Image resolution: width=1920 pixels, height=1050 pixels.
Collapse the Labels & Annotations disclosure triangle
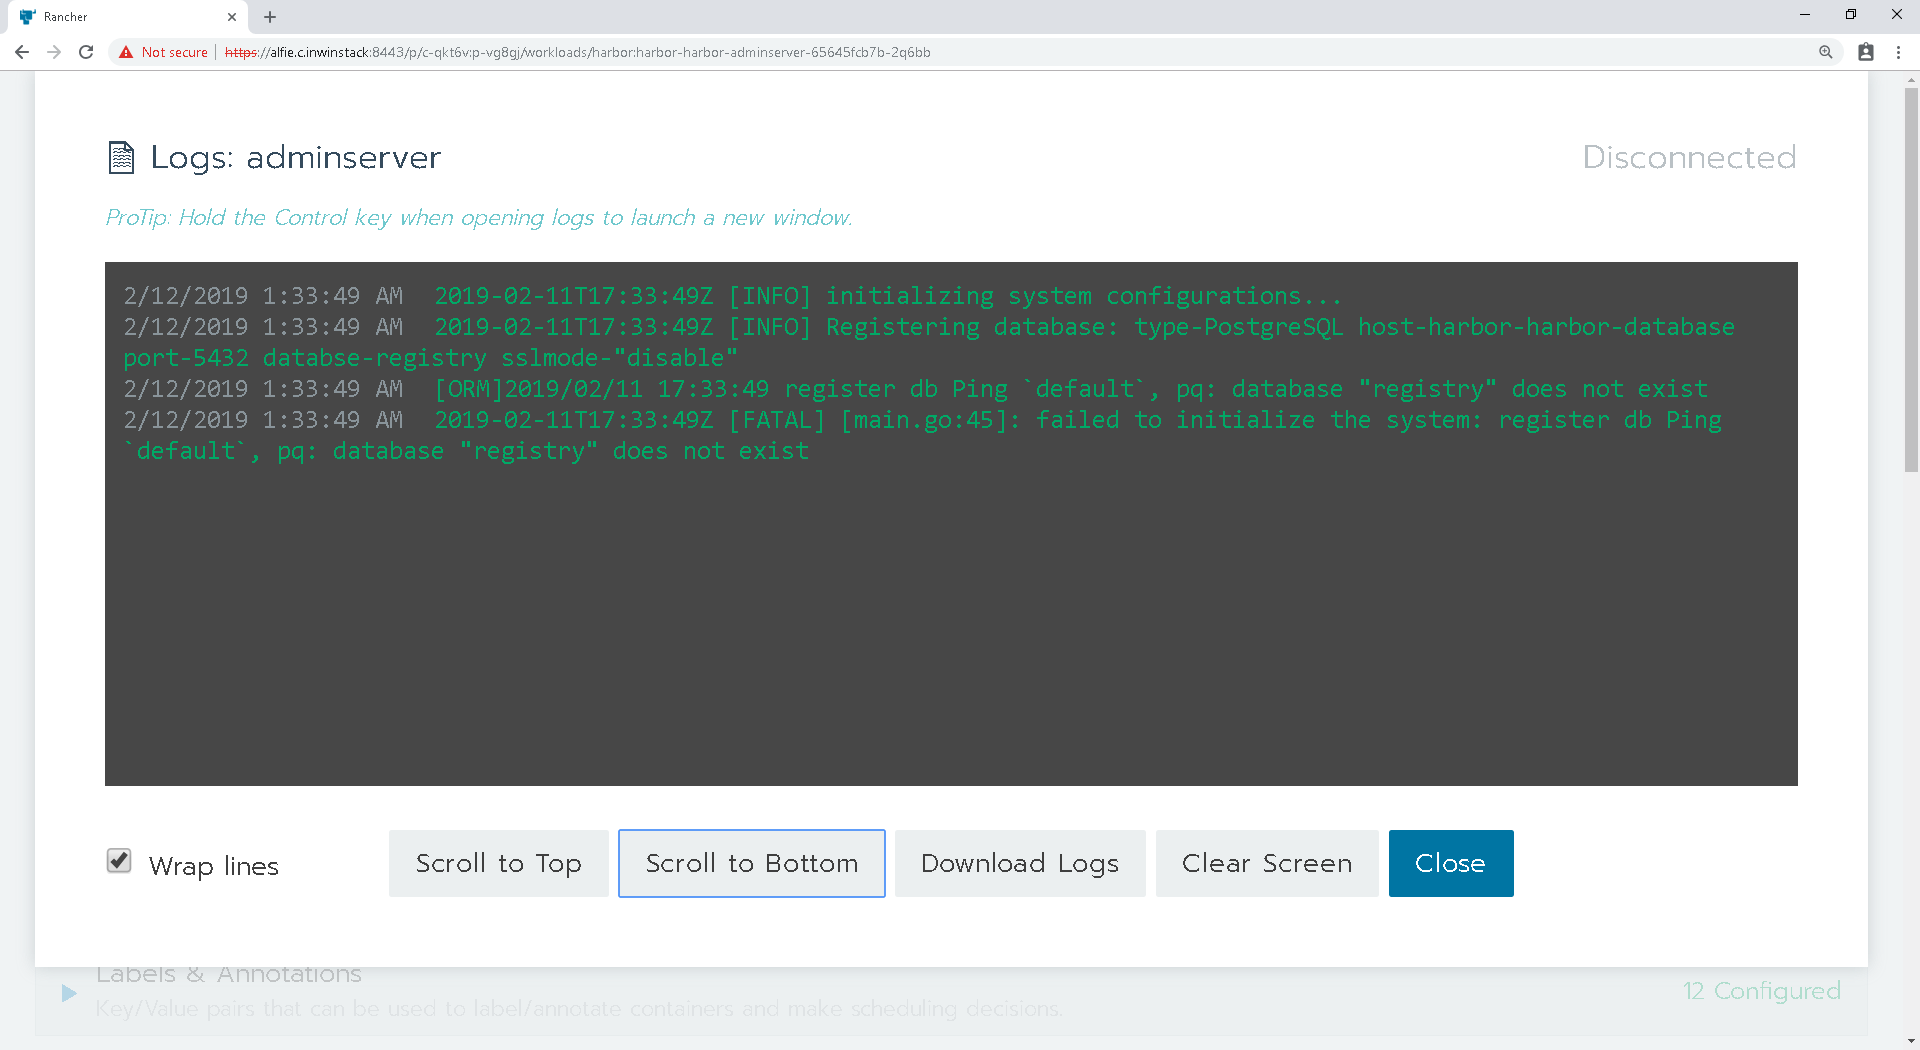point(68,993)
